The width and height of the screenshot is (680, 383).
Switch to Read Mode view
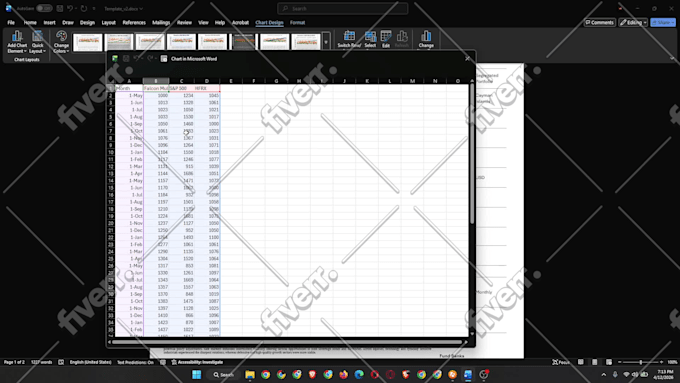pos(581,362)
